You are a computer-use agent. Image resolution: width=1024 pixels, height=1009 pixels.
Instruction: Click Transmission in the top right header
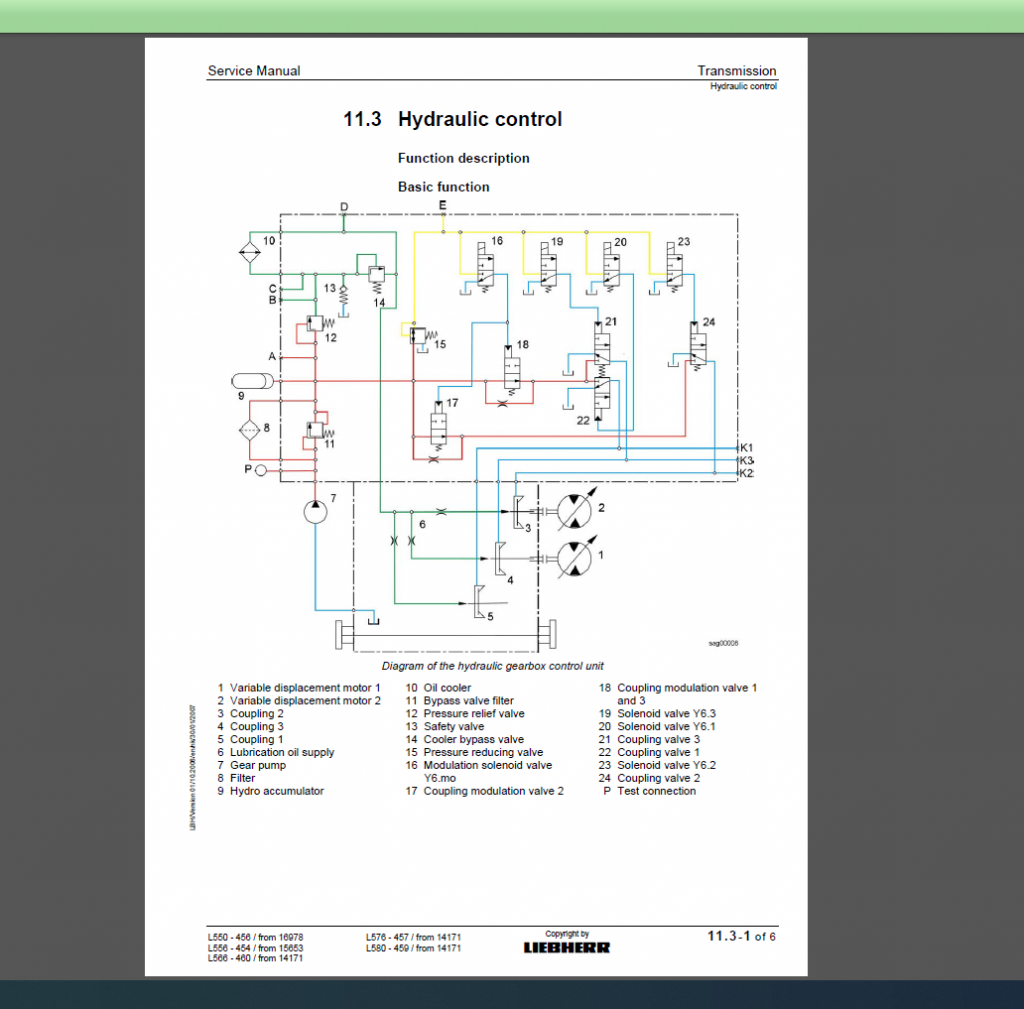pyautogui.click(x=737, y=70)
